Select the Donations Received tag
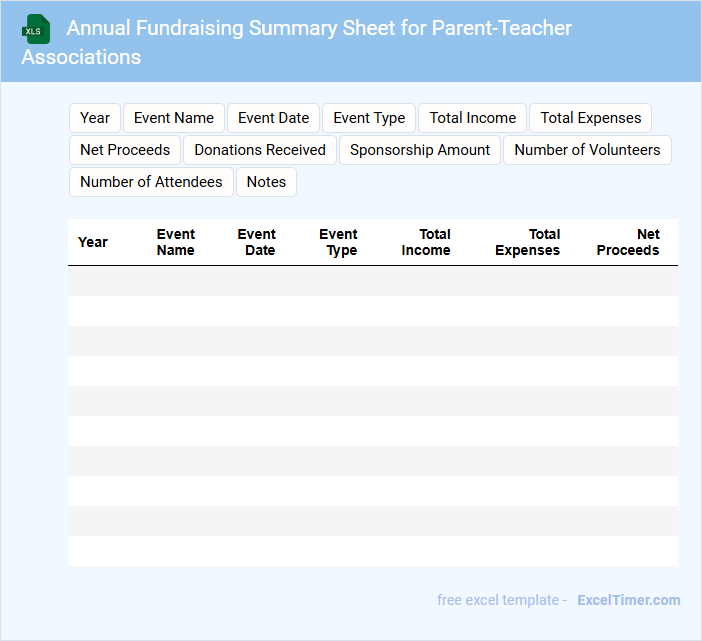 [x=260, y=150]
